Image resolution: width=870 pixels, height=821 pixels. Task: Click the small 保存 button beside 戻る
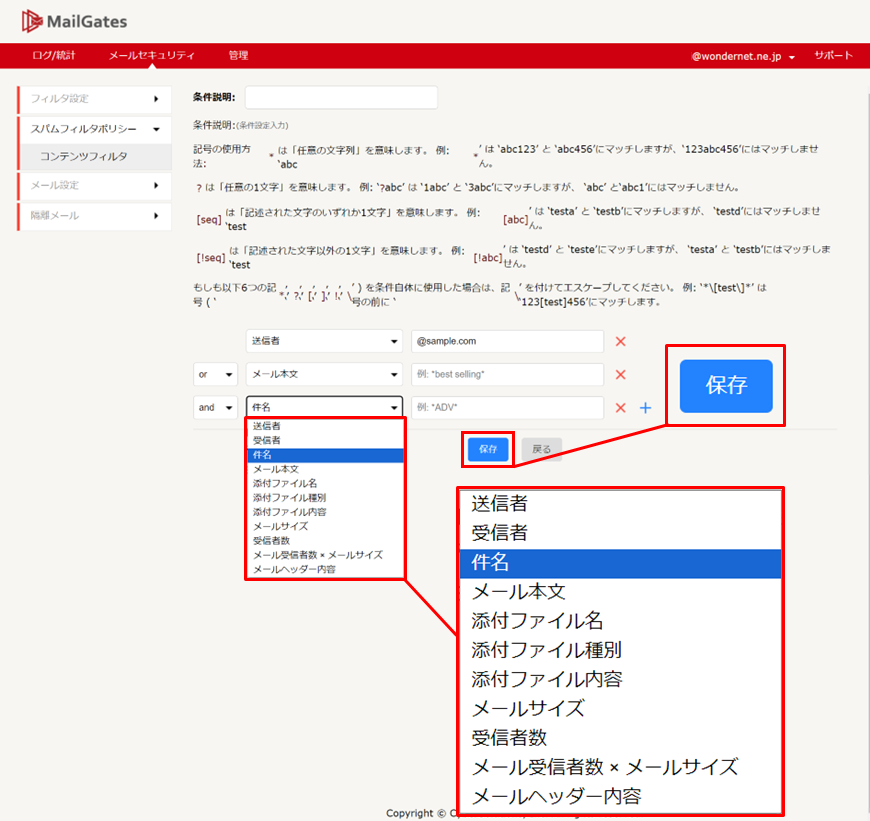pos(488,449)
